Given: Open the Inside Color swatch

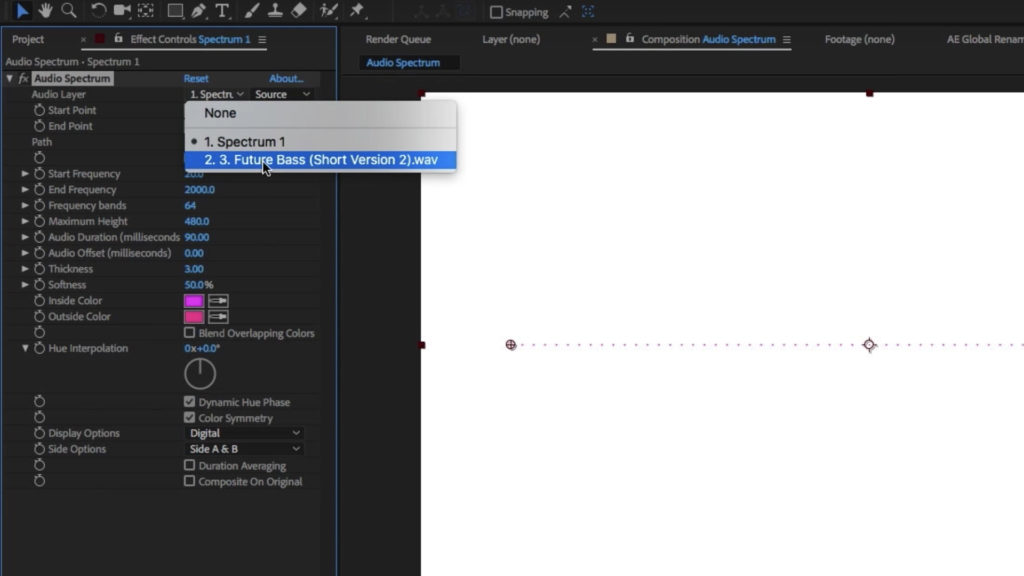Looking at the screenshot, I should point(194,300).
